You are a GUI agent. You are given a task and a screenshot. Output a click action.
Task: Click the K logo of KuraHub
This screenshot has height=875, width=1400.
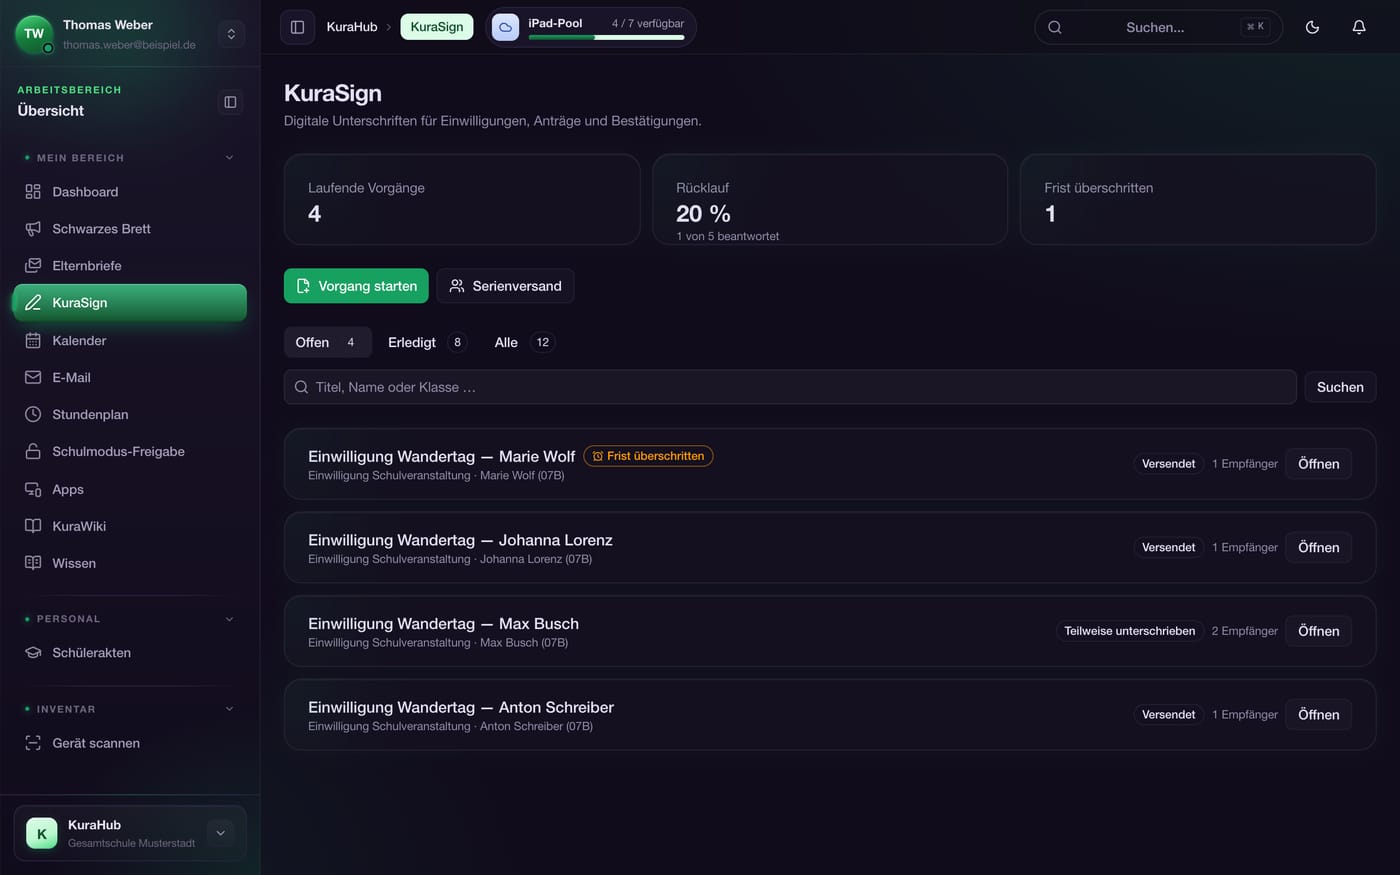42,833
